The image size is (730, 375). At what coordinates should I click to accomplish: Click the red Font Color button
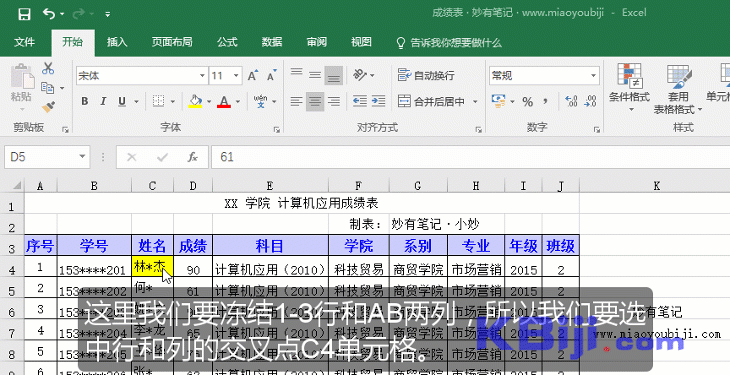tap(224, 101)
